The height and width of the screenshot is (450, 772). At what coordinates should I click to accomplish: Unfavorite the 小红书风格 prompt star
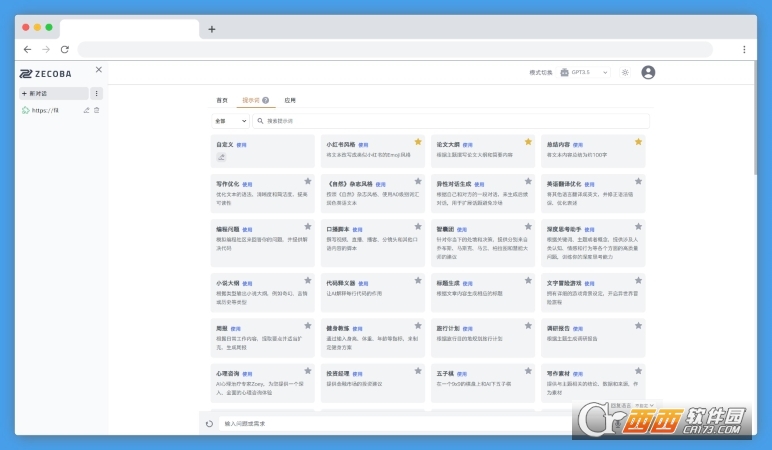pyautogui.click(x=418, y=142)
